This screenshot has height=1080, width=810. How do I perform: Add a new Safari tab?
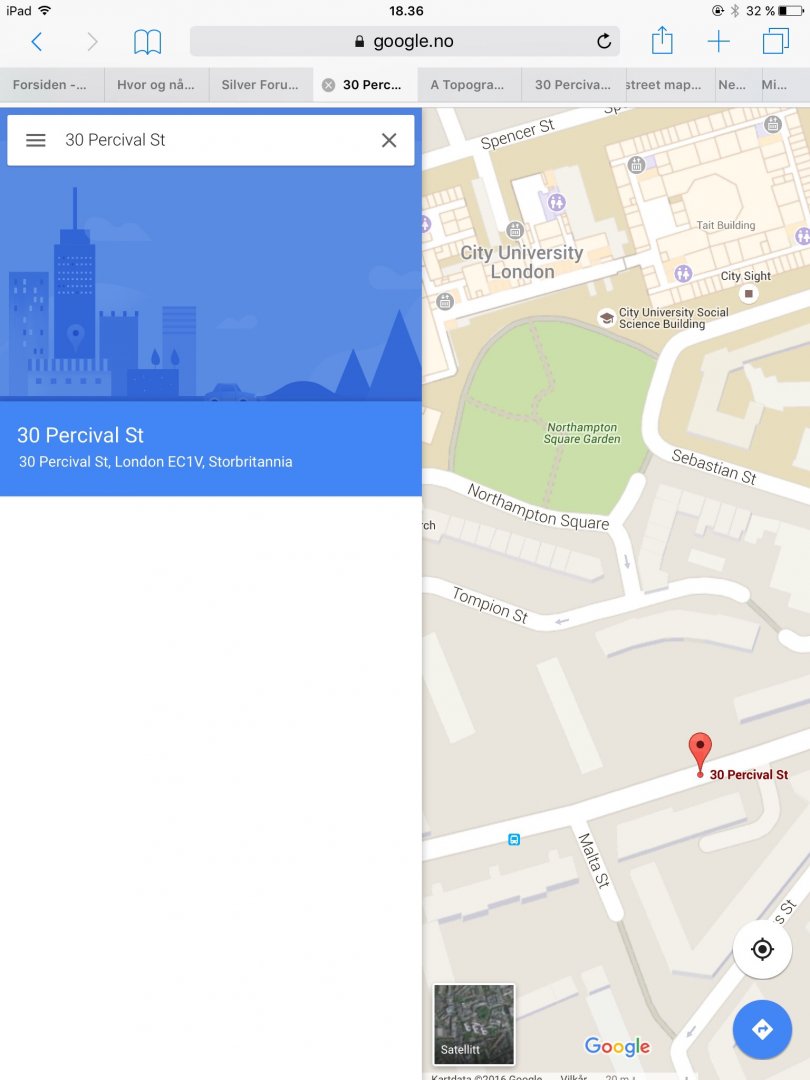click(x=718, y=41)
